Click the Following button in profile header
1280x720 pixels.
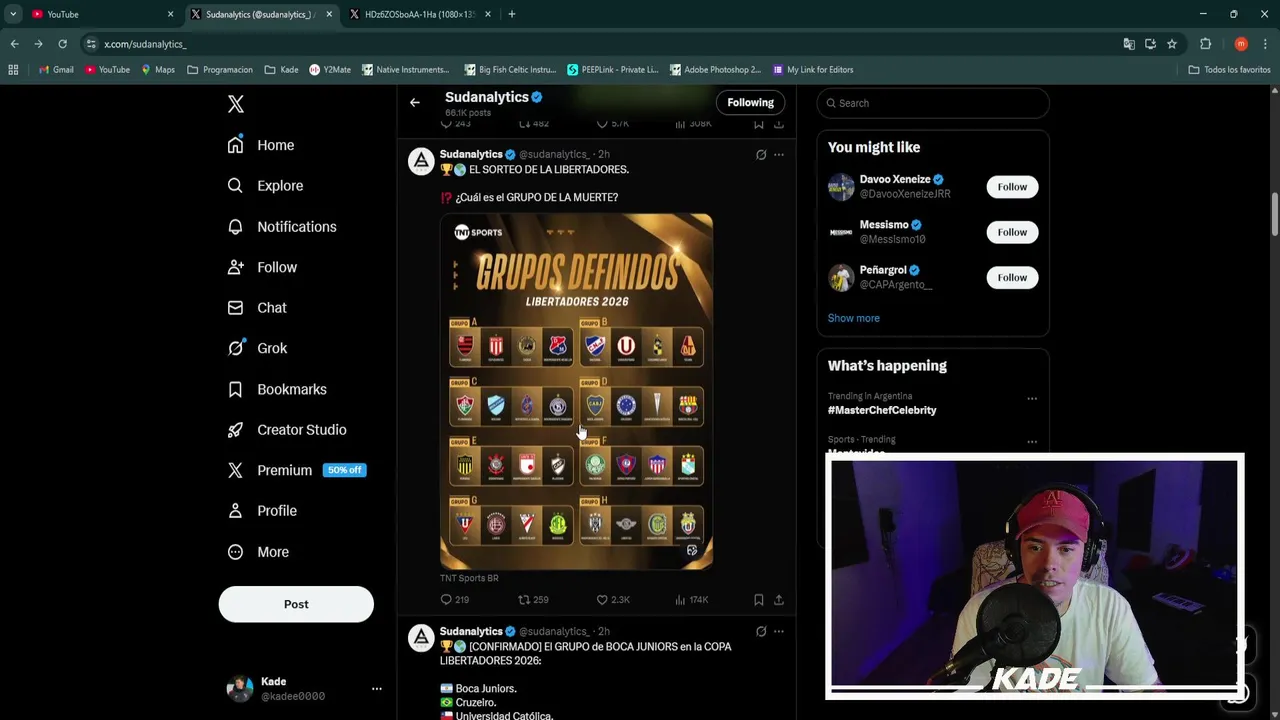750,102
